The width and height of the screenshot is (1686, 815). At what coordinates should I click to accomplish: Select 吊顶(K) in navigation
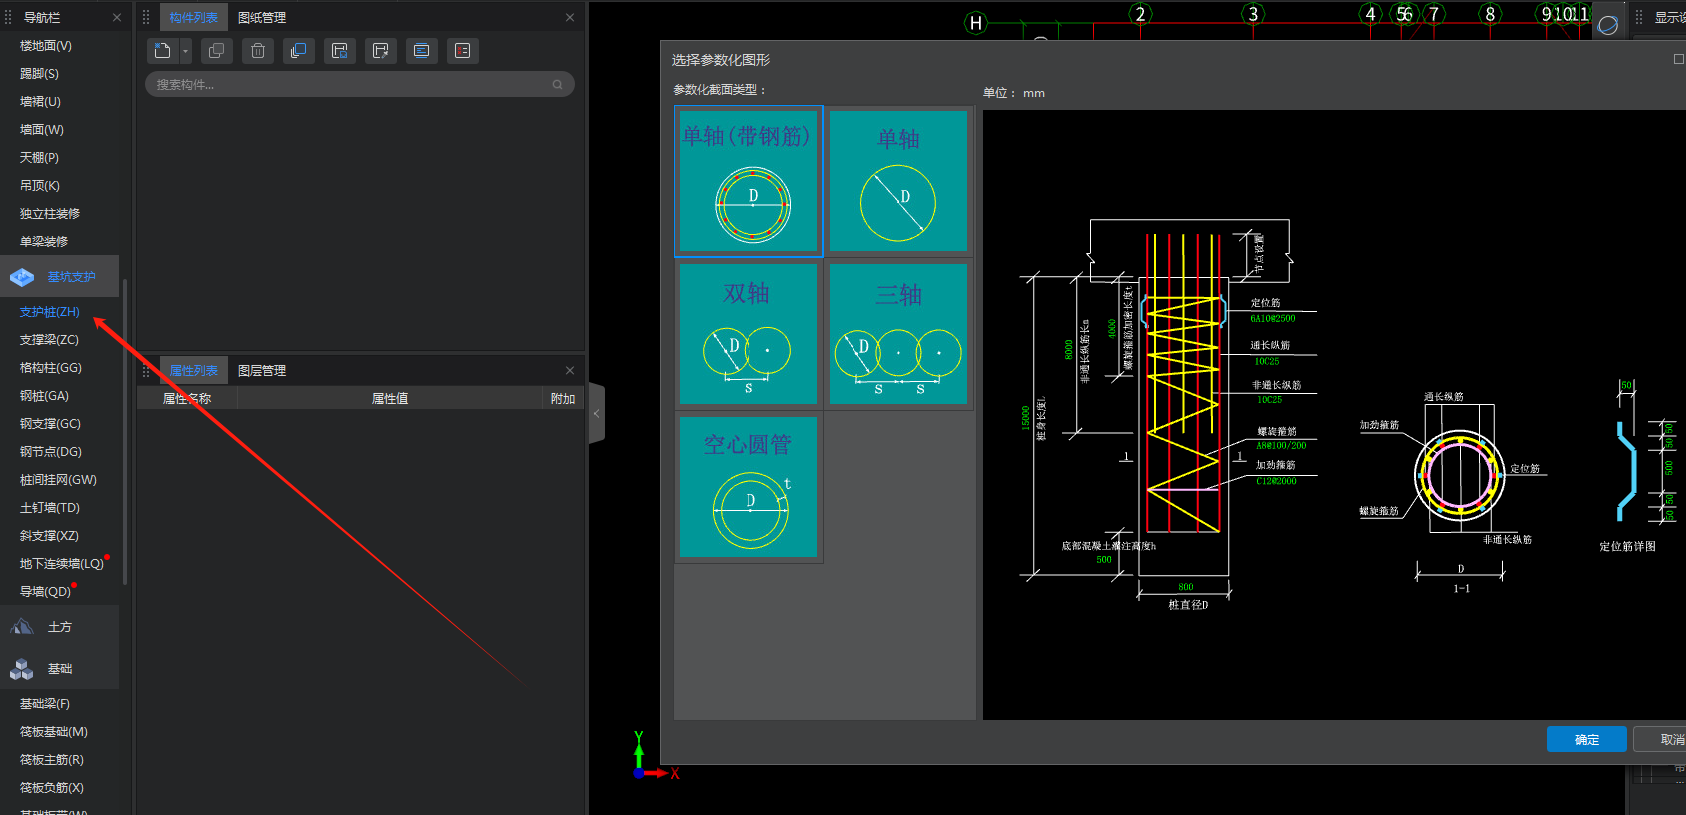click(x=40, y=186)
